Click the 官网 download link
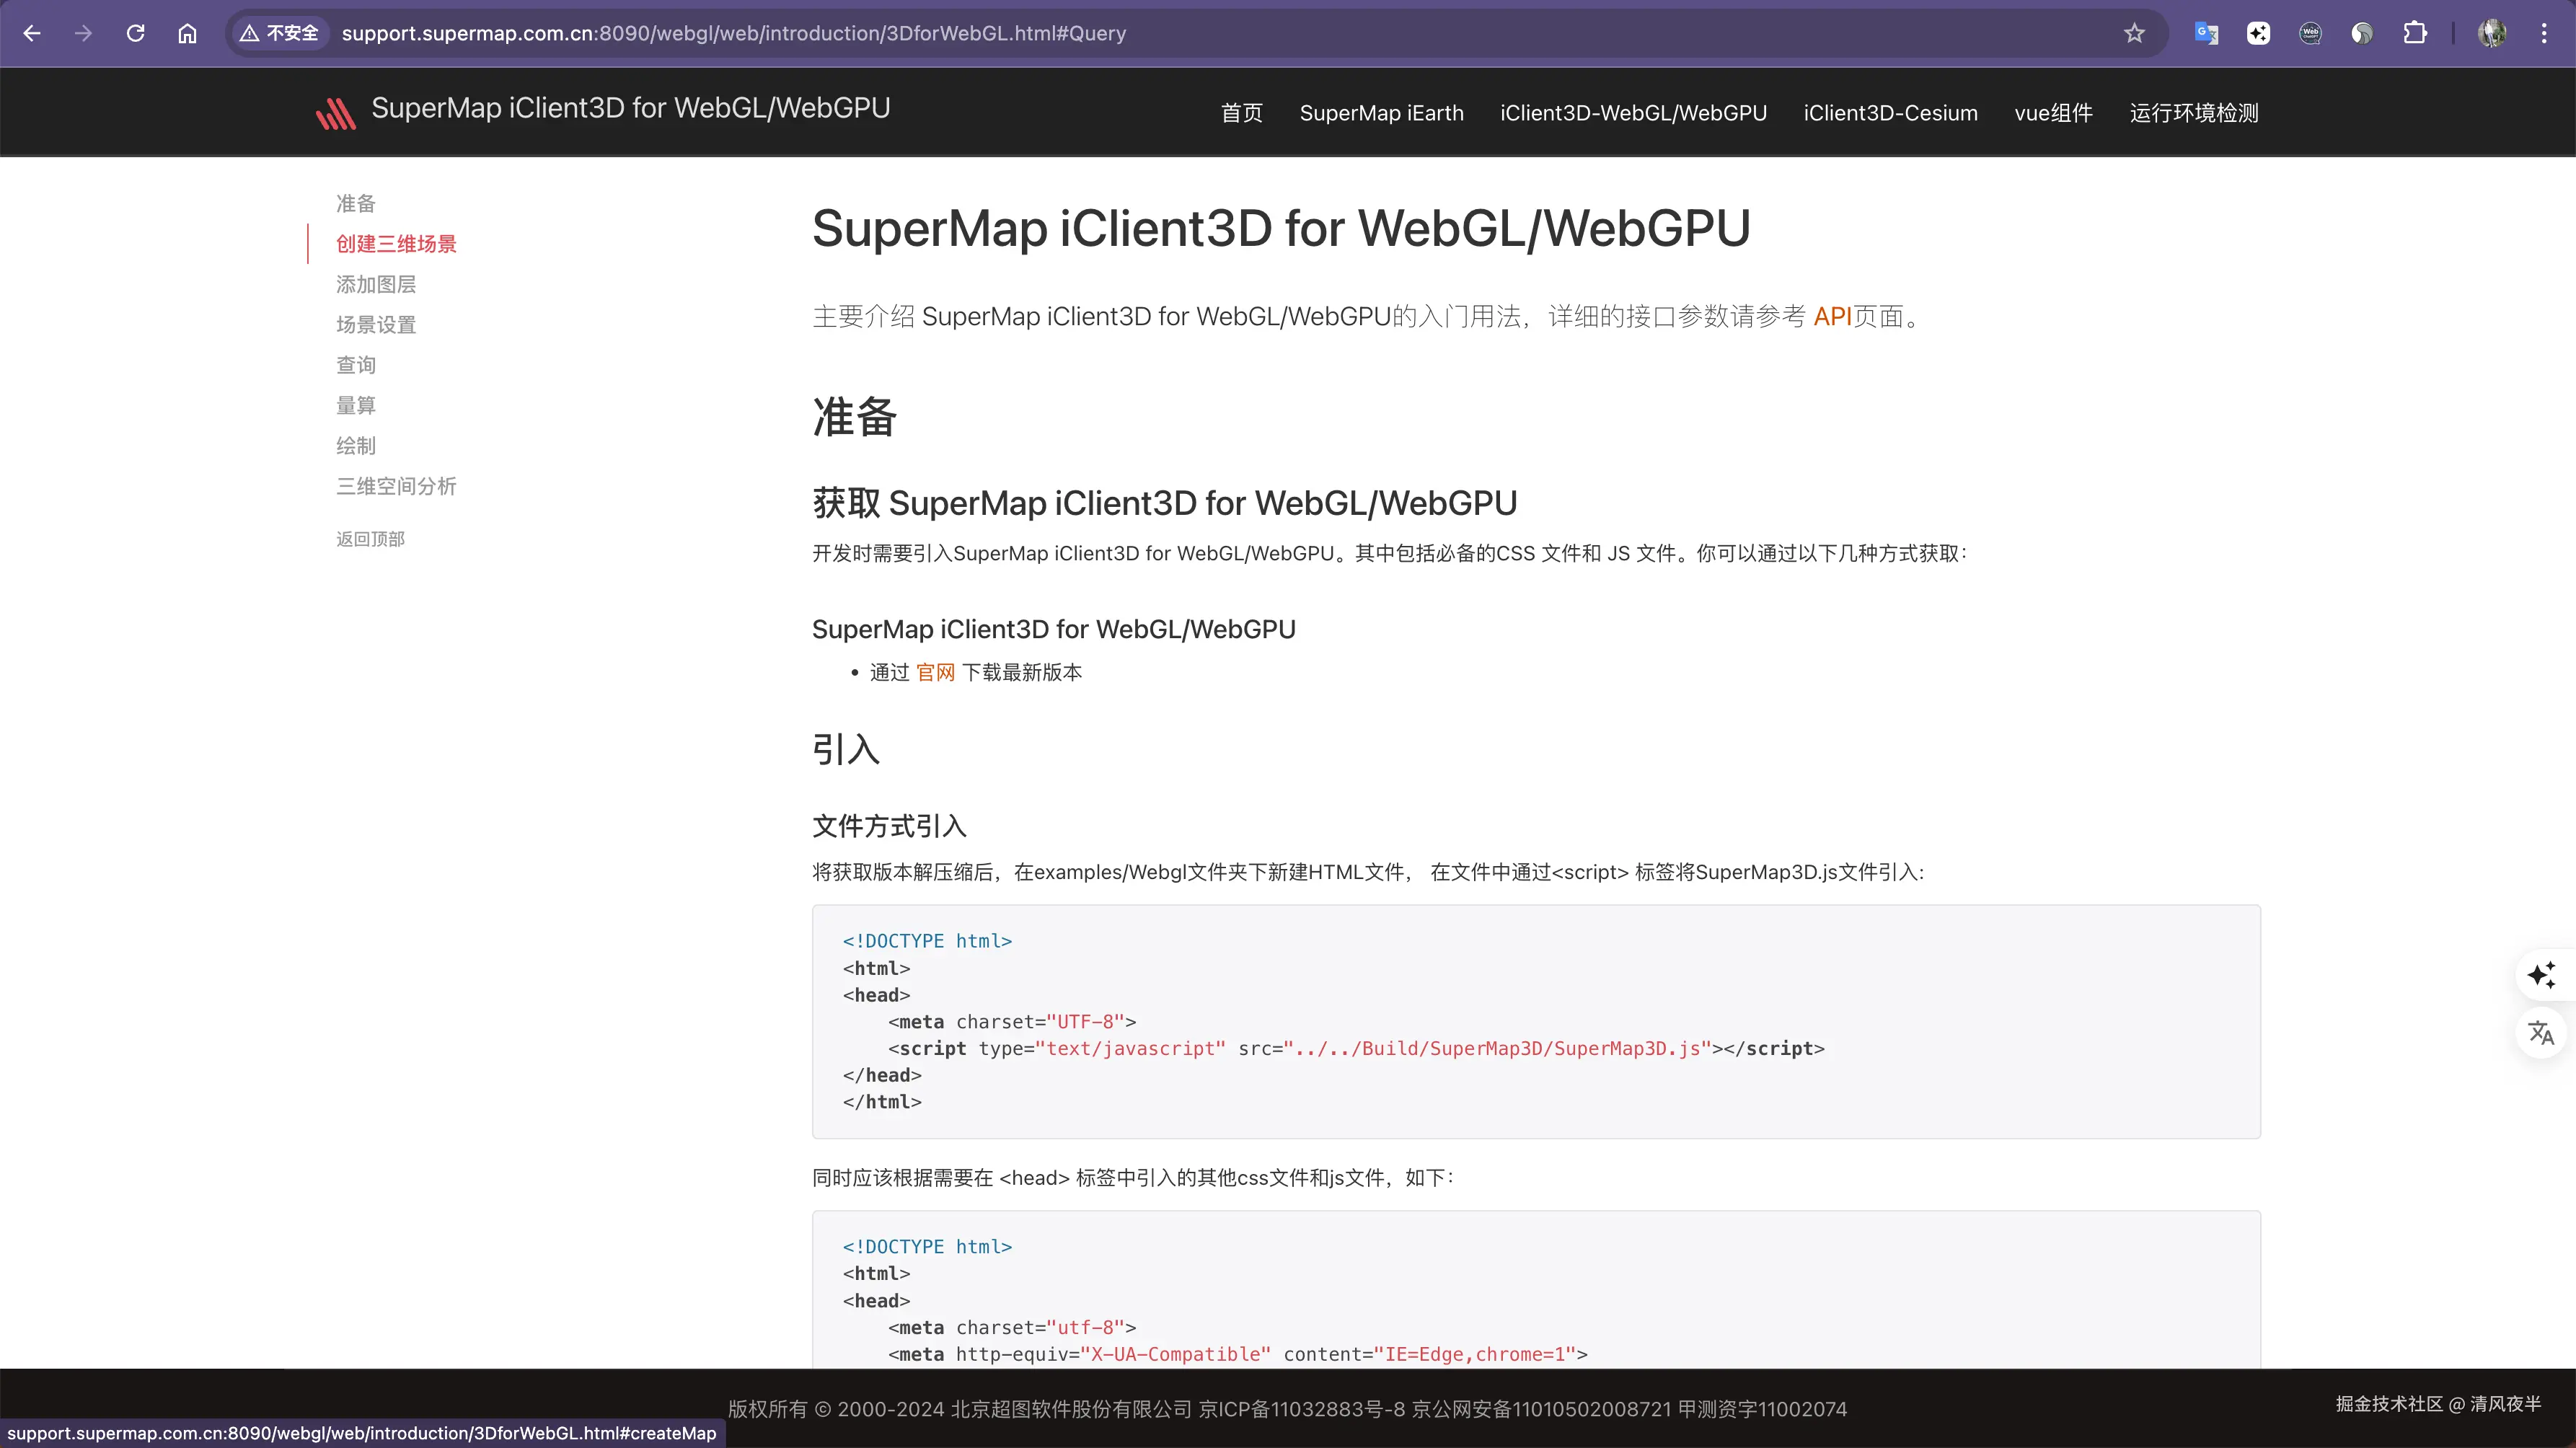The height and width of the screenshot is (1448, 2576). coord(935,672)
